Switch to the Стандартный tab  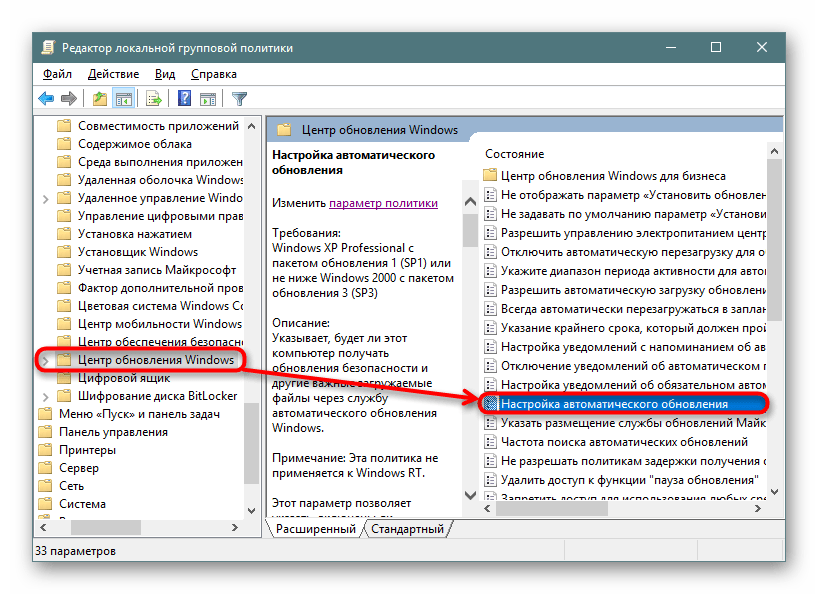410,528
